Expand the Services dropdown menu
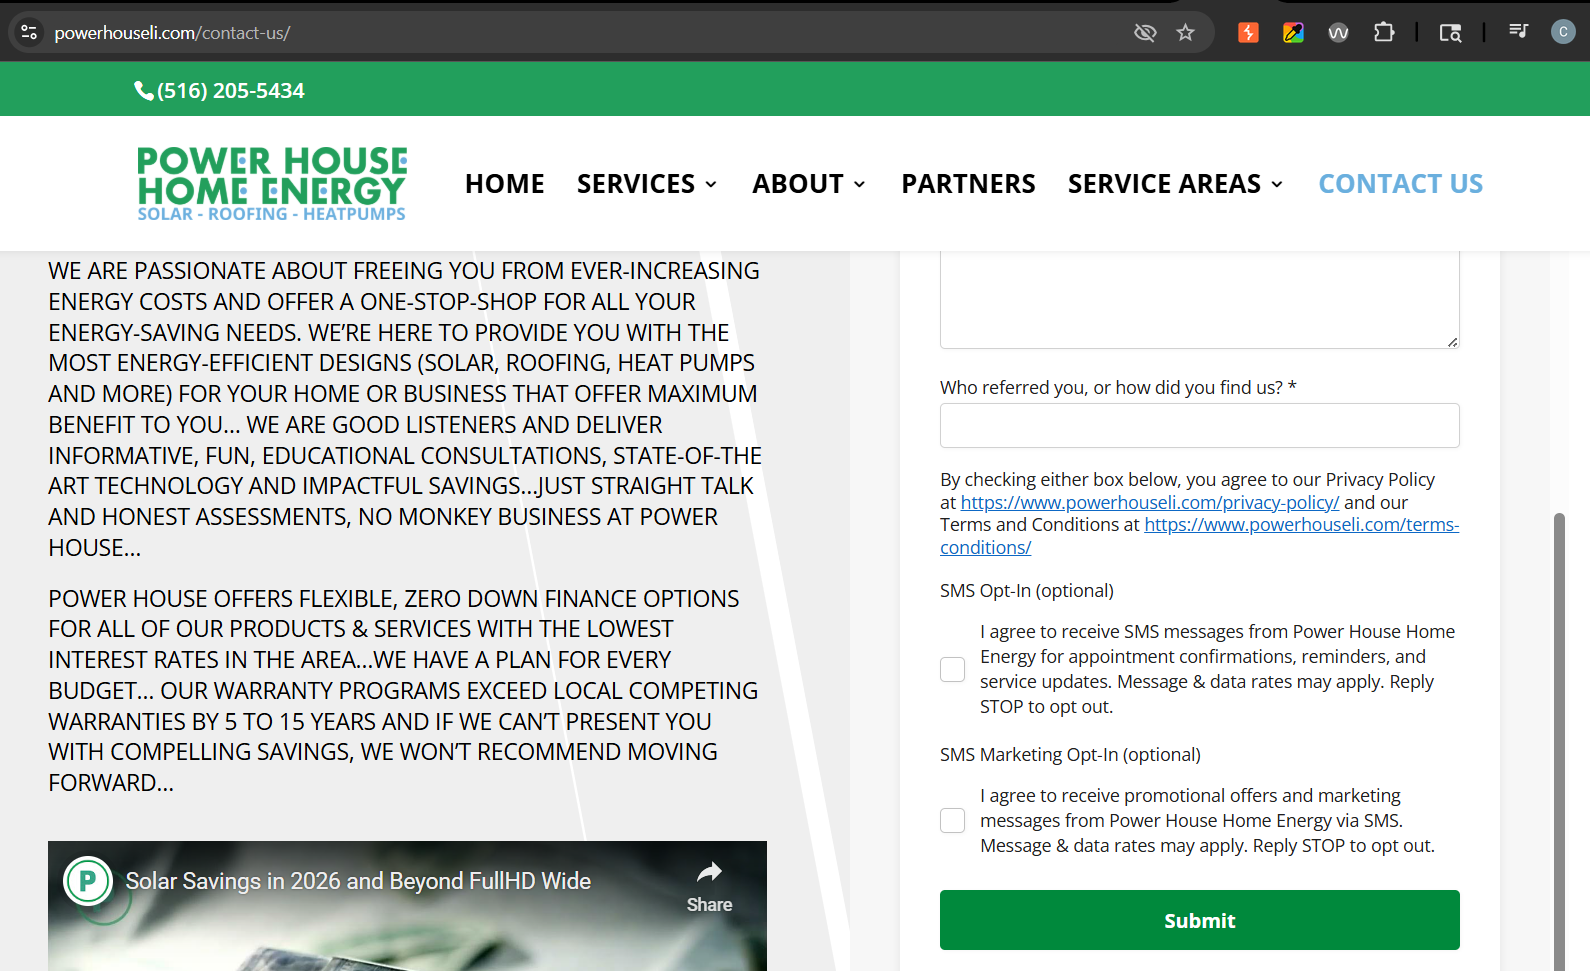Viewport: 1590px width, 971px height. (647, 184)
